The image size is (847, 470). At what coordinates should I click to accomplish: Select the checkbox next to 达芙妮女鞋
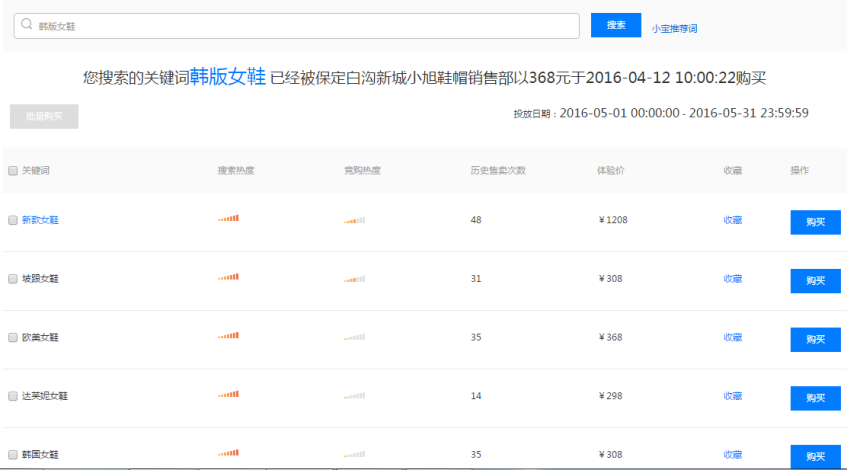point(13,396)
